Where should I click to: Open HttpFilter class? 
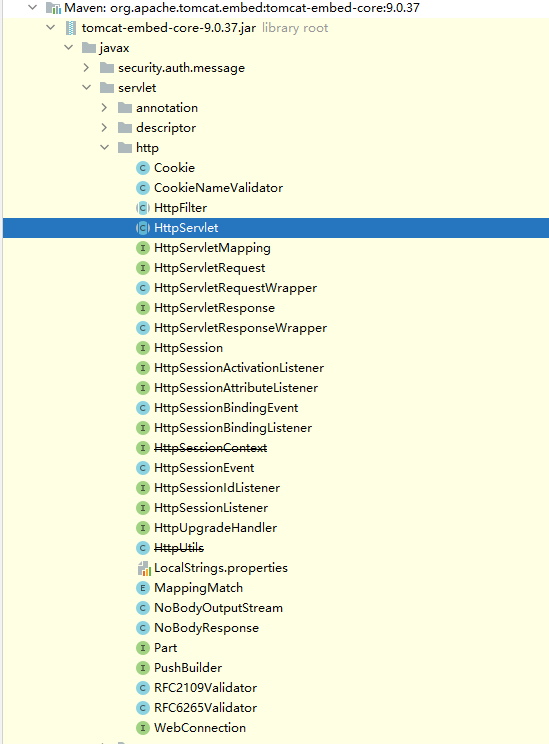point(180,208)
